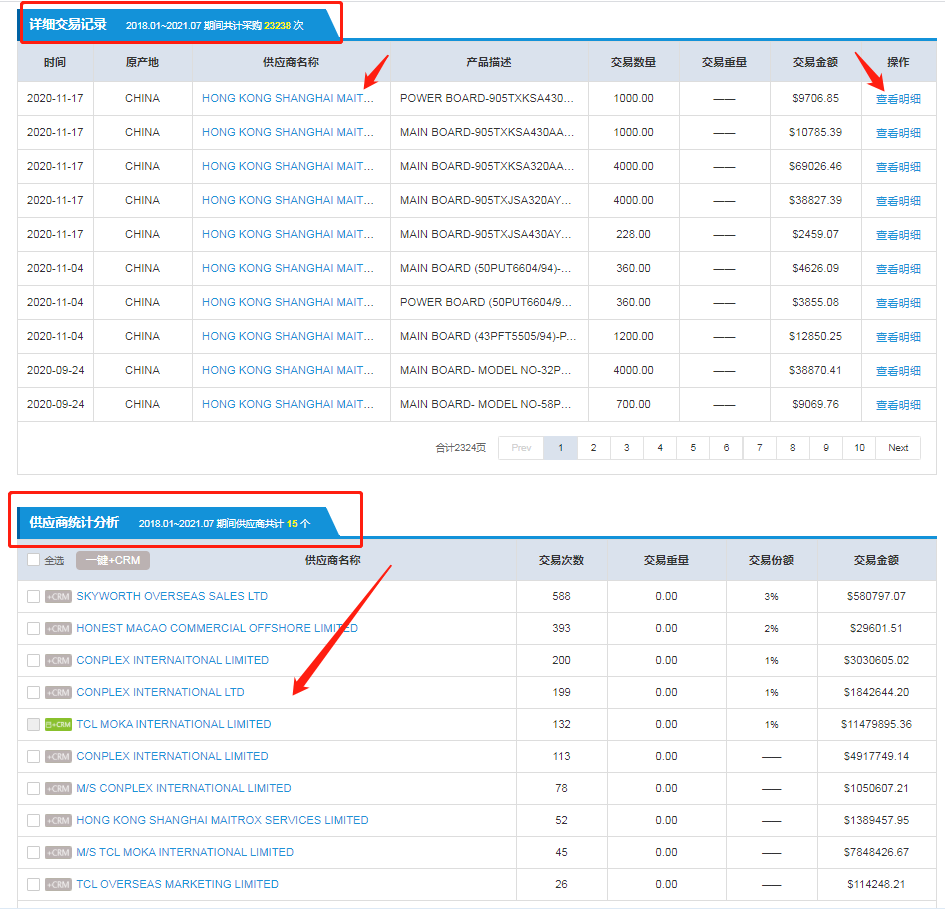
Task: Open page 7 of transaction records
Action: click(x=759, y=447)
